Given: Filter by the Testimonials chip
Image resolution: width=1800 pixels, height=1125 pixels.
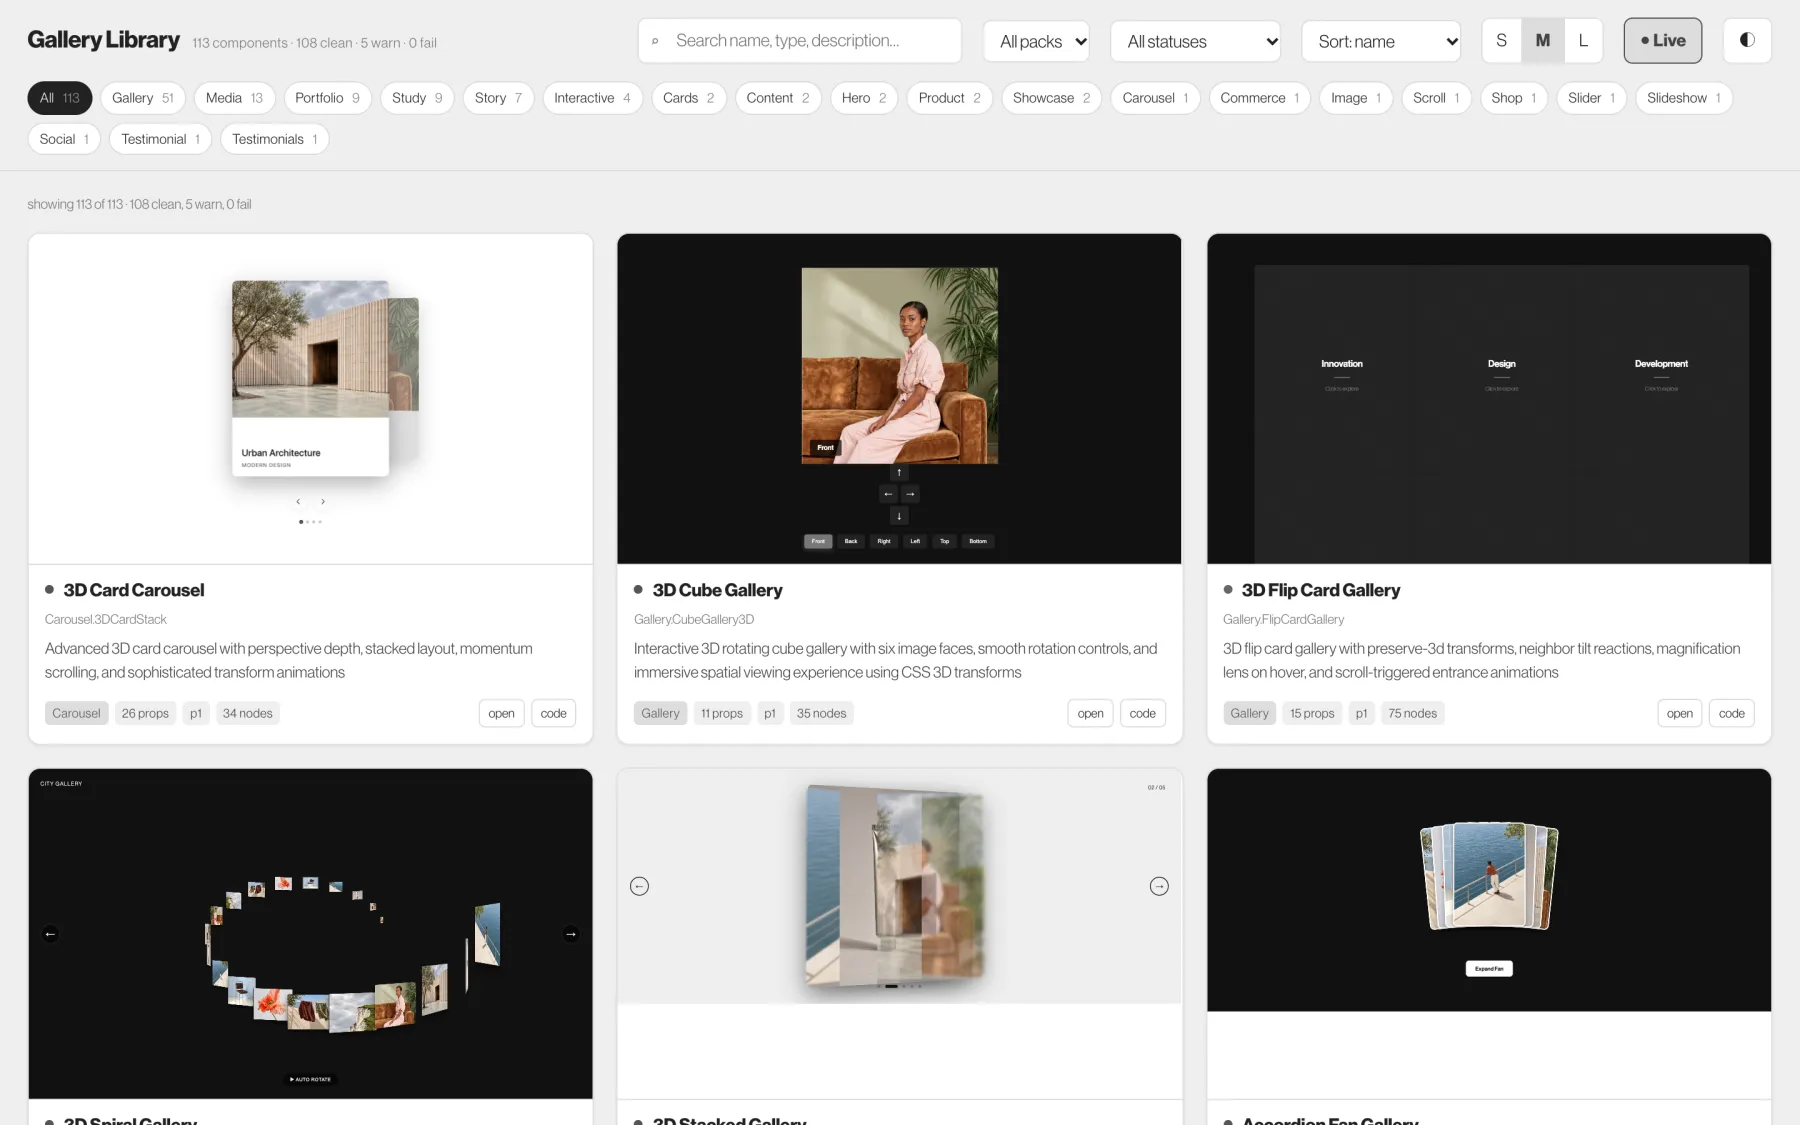Looking at the screenshot, I should coord(275,139).
